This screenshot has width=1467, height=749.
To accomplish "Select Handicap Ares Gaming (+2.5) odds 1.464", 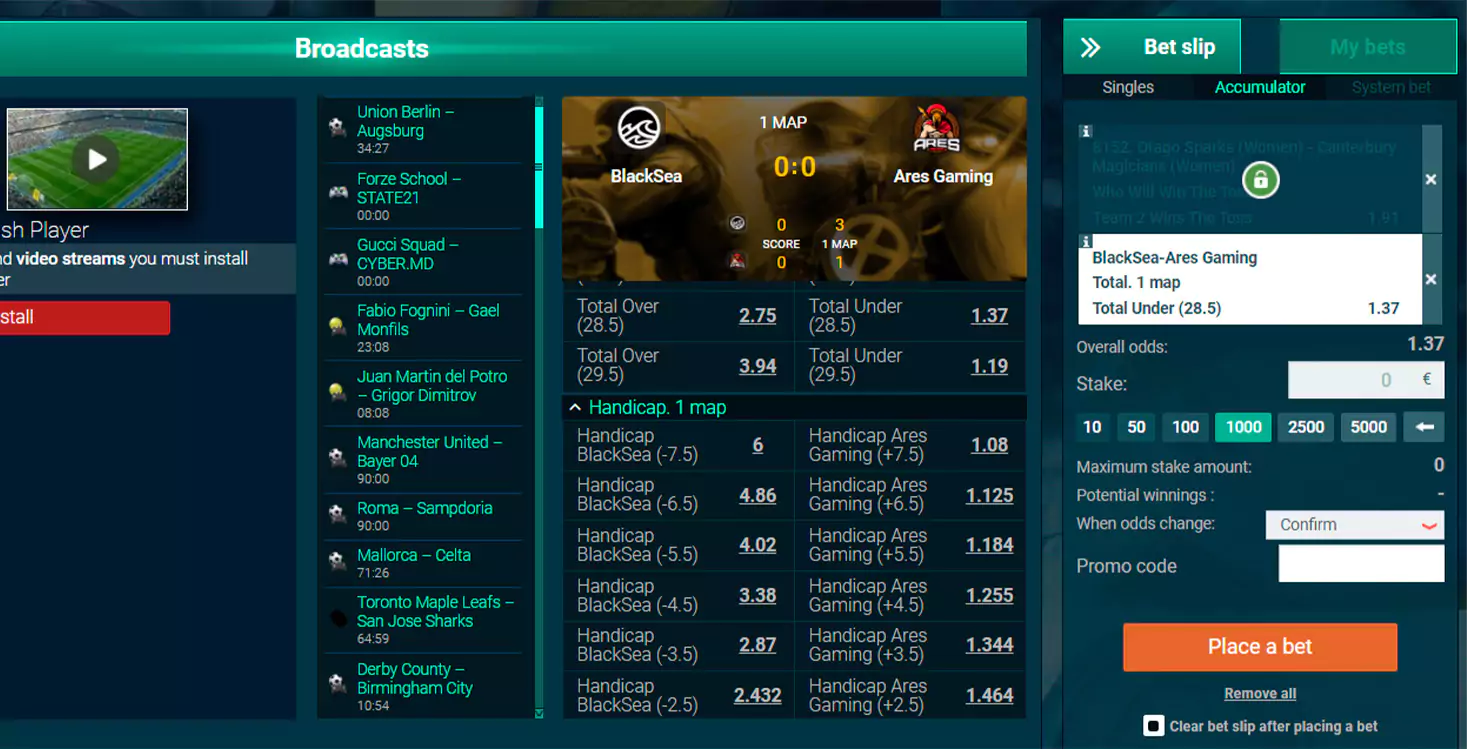I will tap(989, 695).
